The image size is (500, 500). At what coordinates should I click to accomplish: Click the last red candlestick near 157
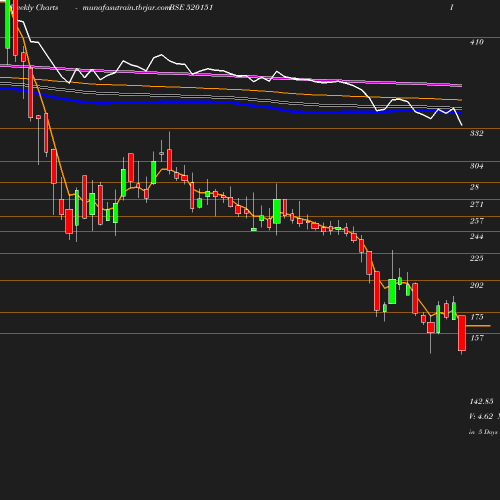tap(462, 333)
